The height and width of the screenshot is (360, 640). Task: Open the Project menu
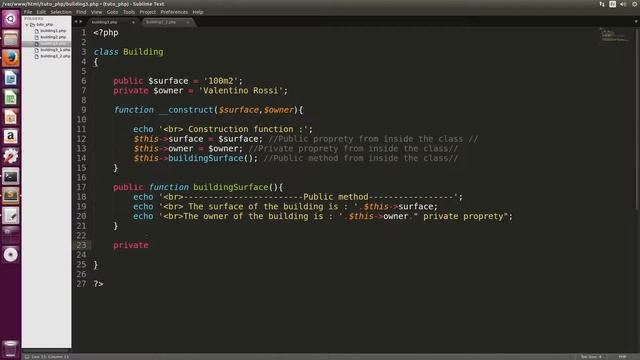click(147, 12)
